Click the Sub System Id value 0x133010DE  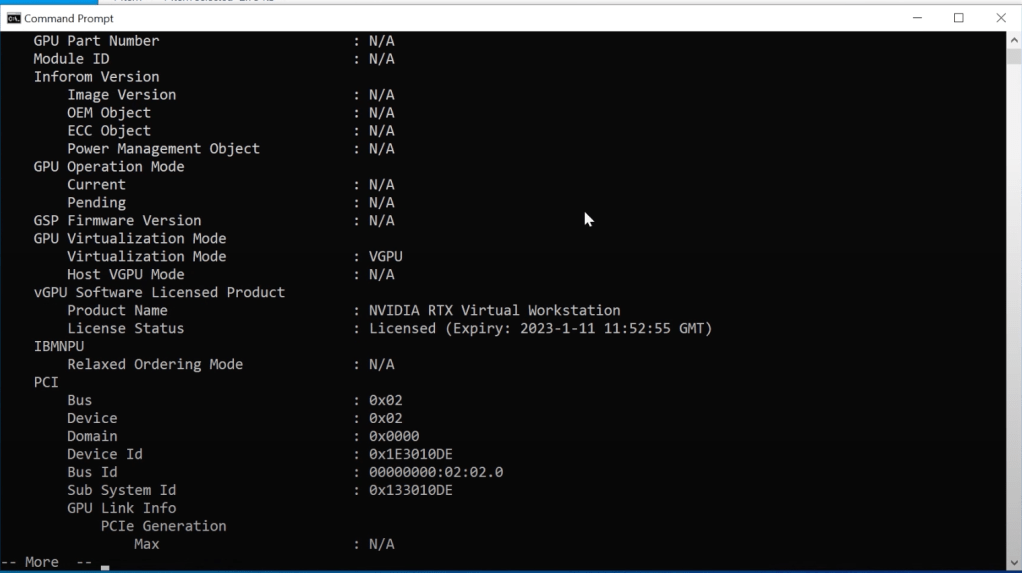pyautogui.click(x=410, y=490)
